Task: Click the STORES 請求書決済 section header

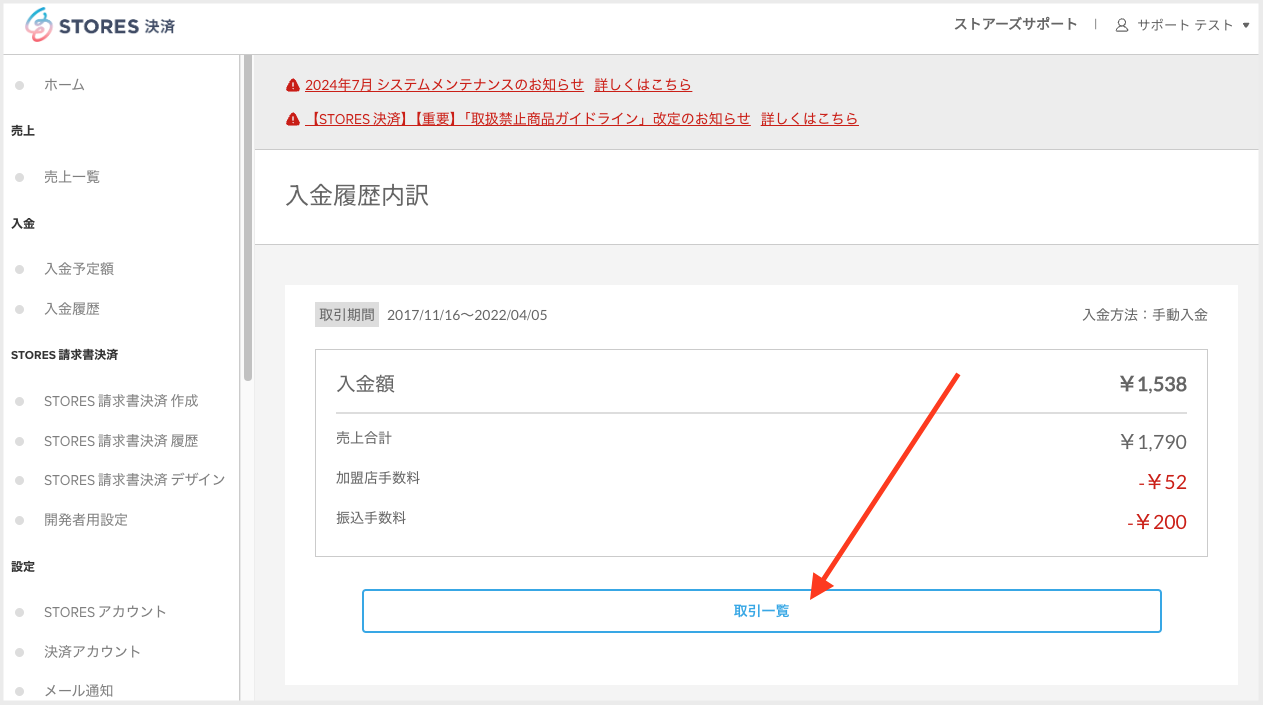Action: click(x=64, y=355)
